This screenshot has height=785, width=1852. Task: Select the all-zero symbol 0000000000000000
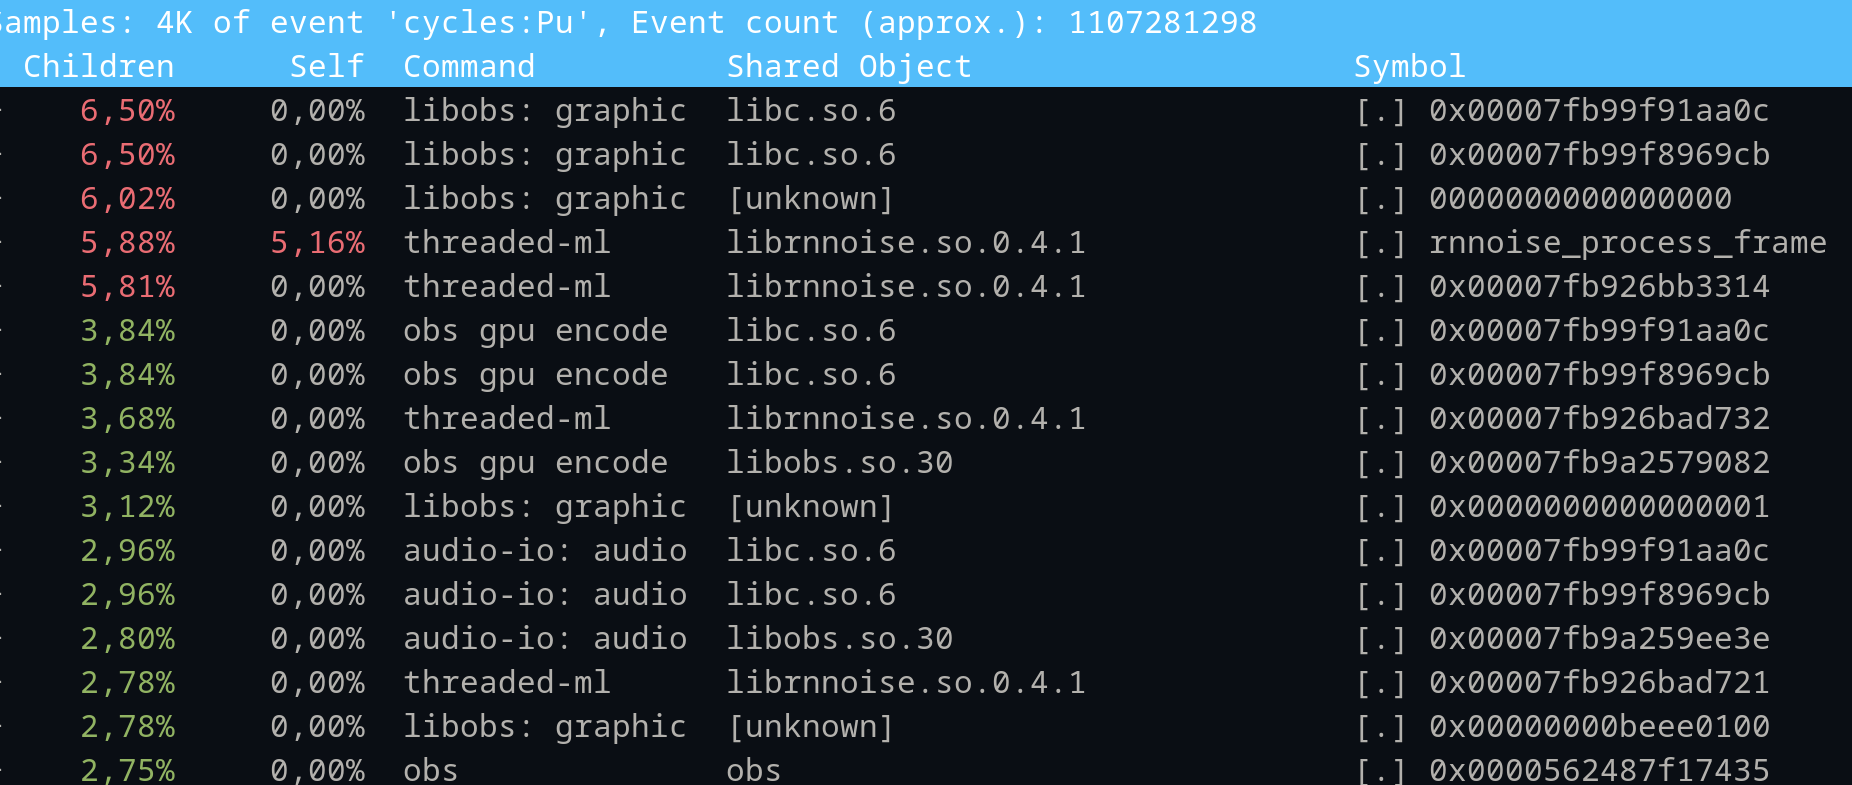coord(1581,198)
